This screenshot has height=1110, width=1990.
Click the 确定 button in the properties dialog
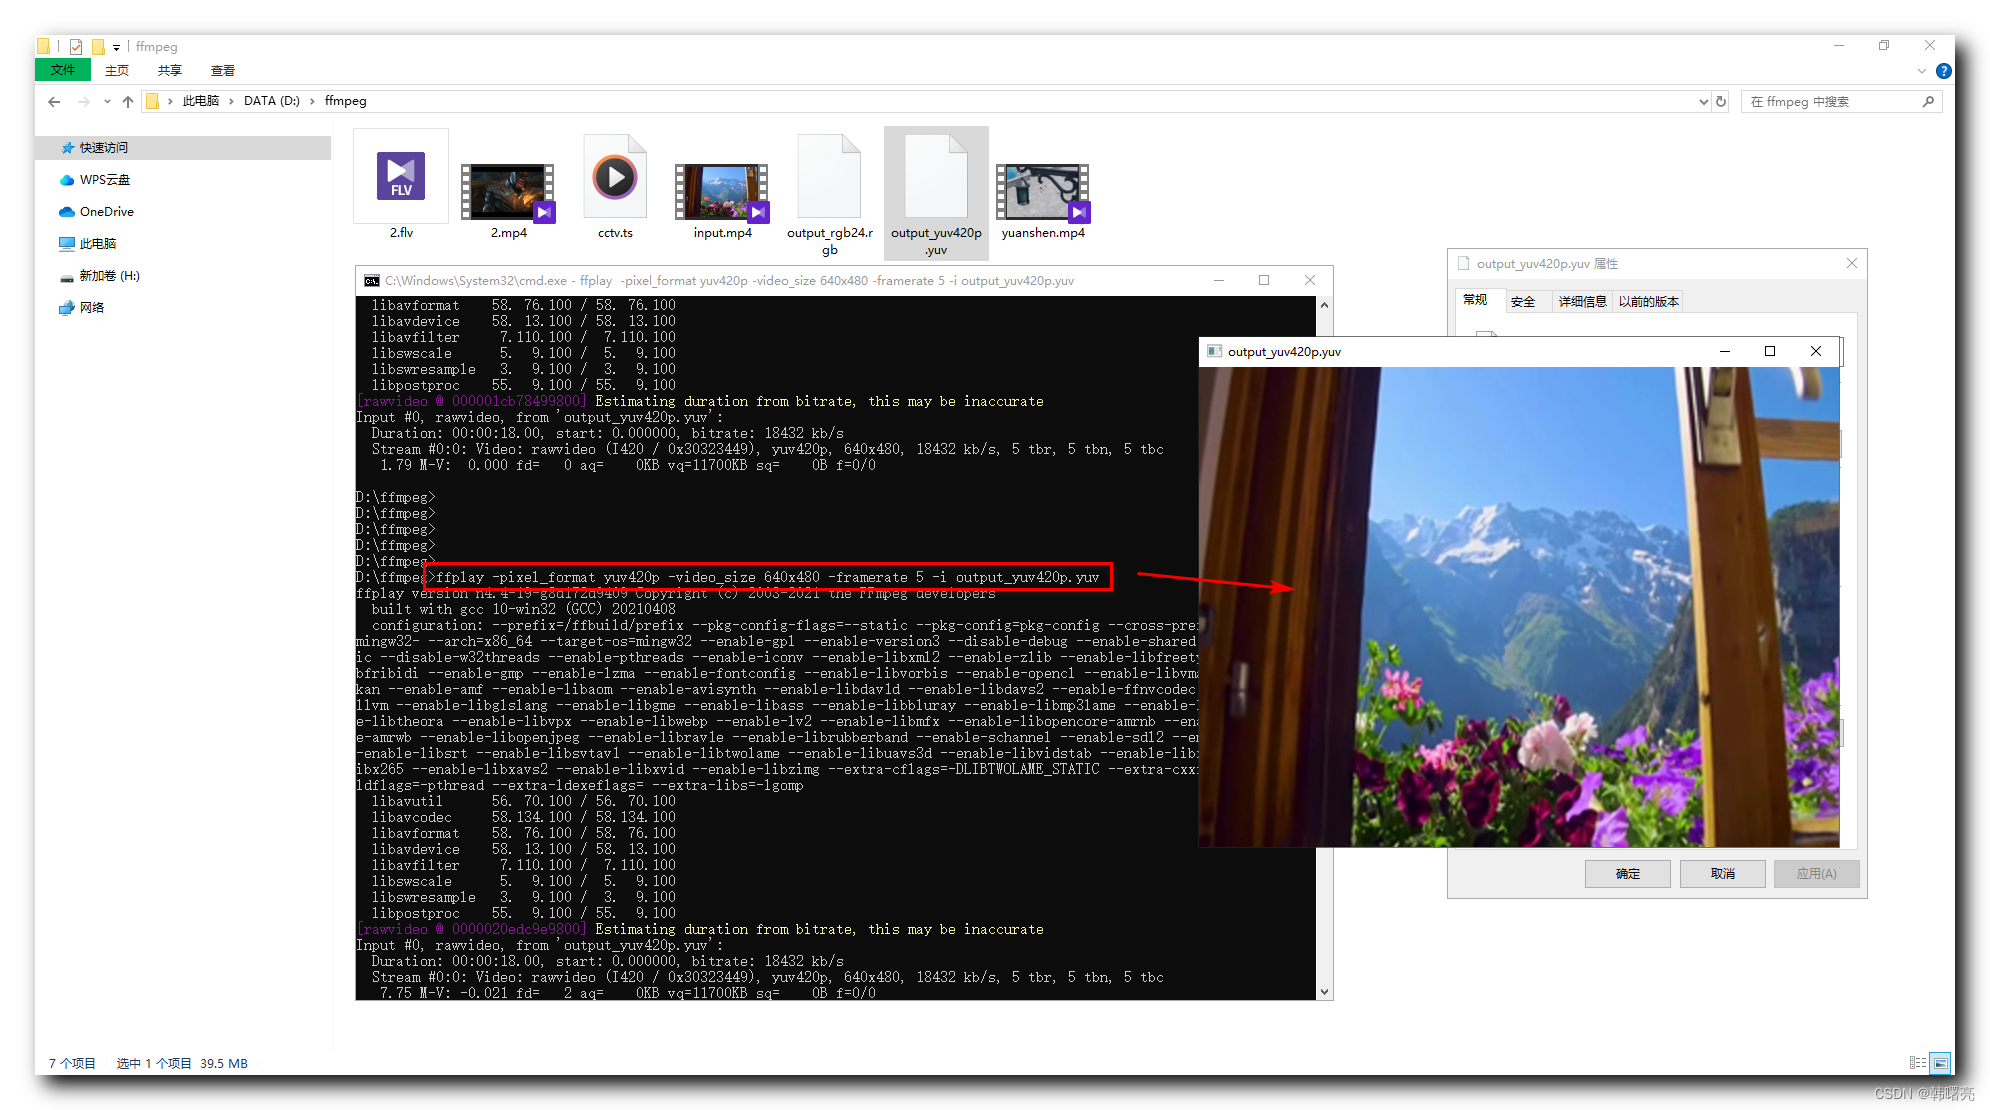coord(1627,873)
